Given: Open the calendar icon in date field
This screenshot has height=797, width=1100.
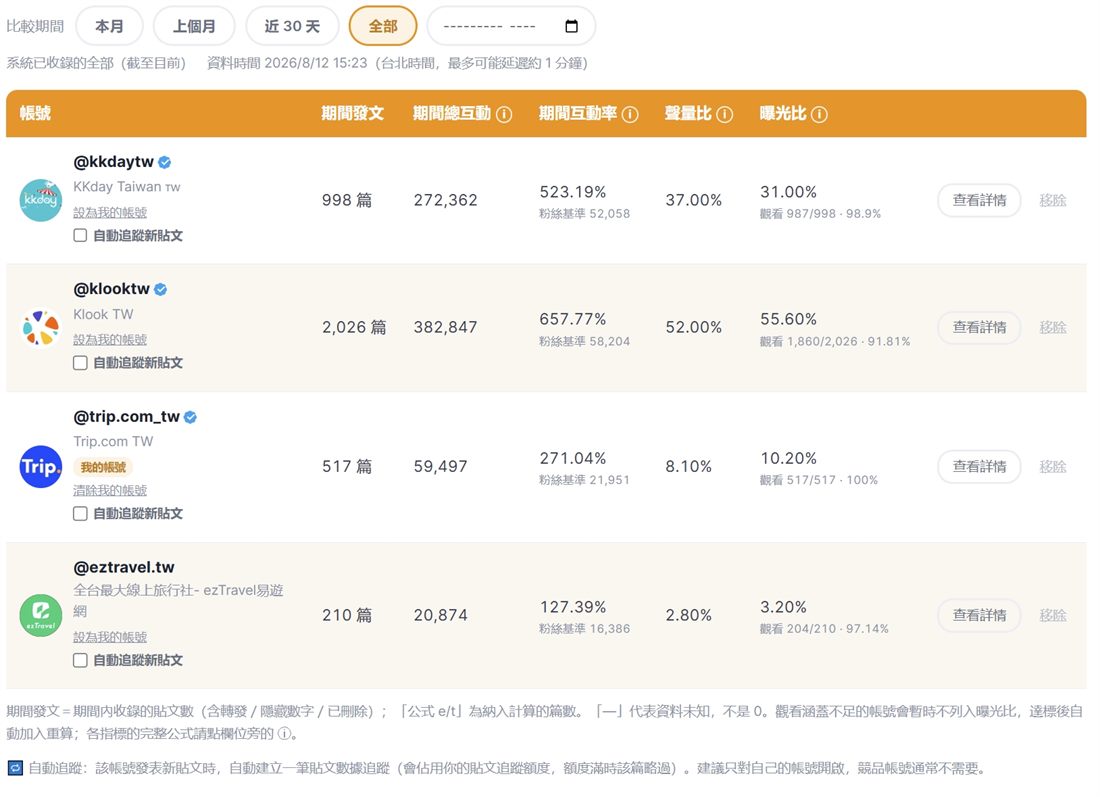Looking at the screenshot, I should click(x=571, y=26).
